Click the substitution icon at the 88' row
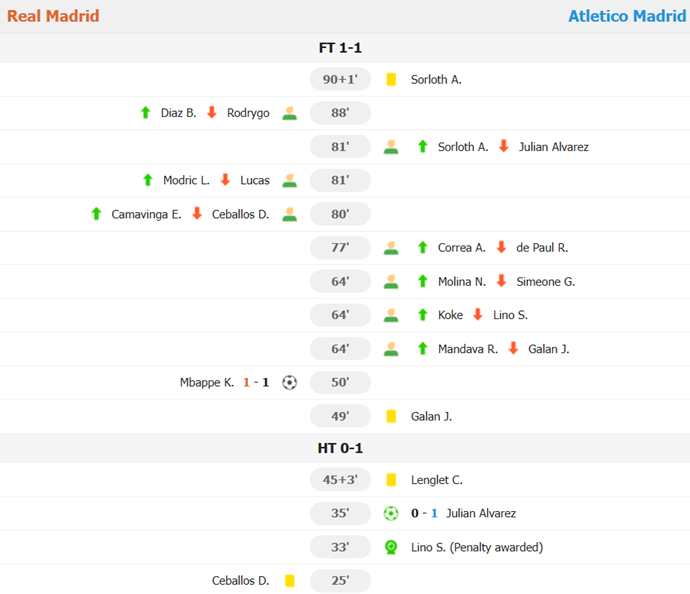Viewport: 690px width, 594px height. pos(289,113)
